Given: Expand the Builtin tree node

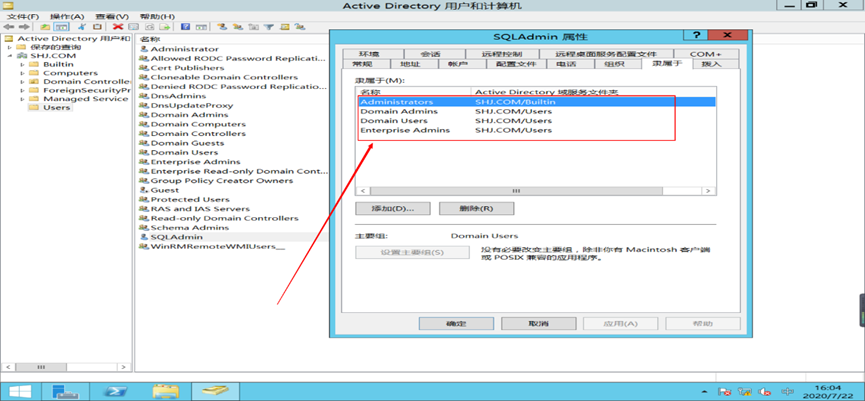Looking at the screenshot, I should click(x=23, y=65).
